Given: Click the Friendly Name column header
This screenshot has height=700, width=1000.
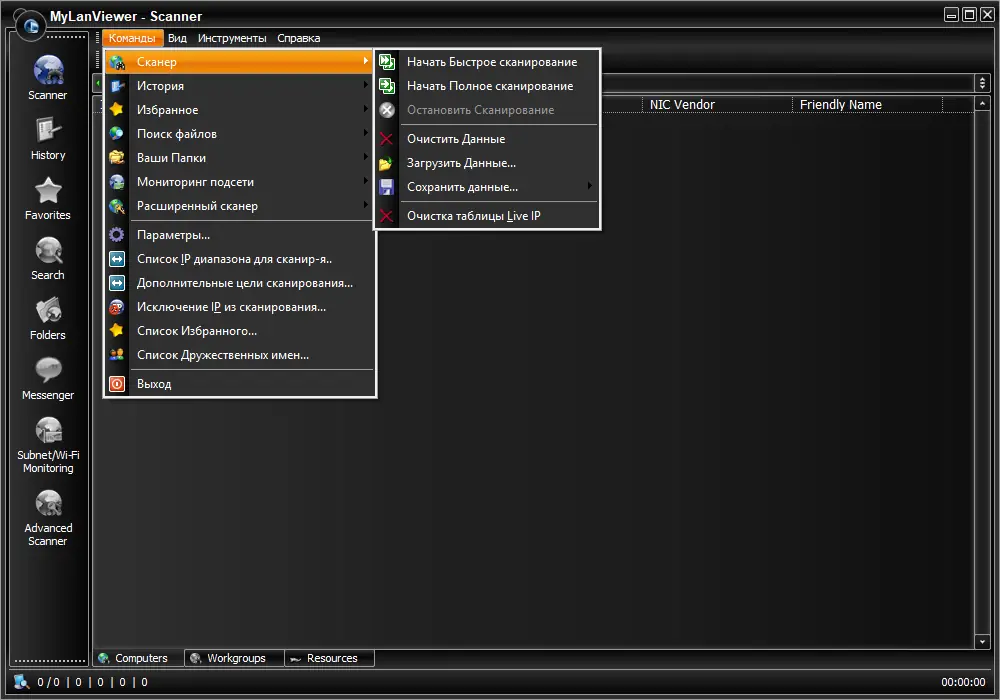Looking at the screenshot, I should coord(867,105).
